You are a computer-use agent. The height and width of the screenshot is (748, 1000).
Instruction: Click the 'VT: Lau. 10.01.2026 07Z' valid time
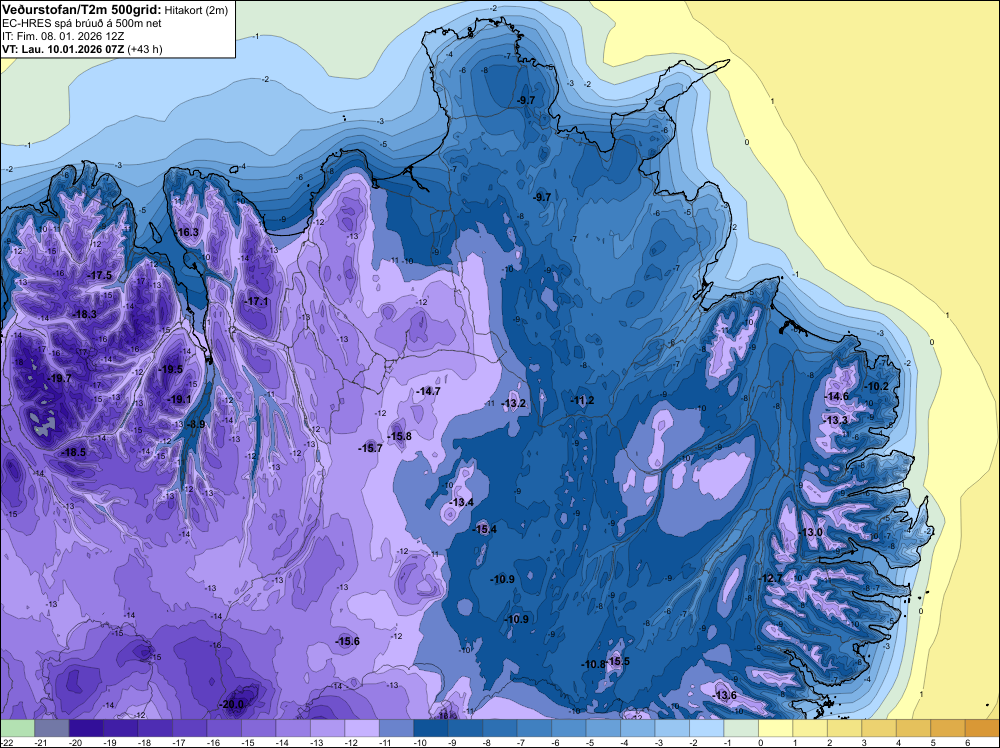63,49
